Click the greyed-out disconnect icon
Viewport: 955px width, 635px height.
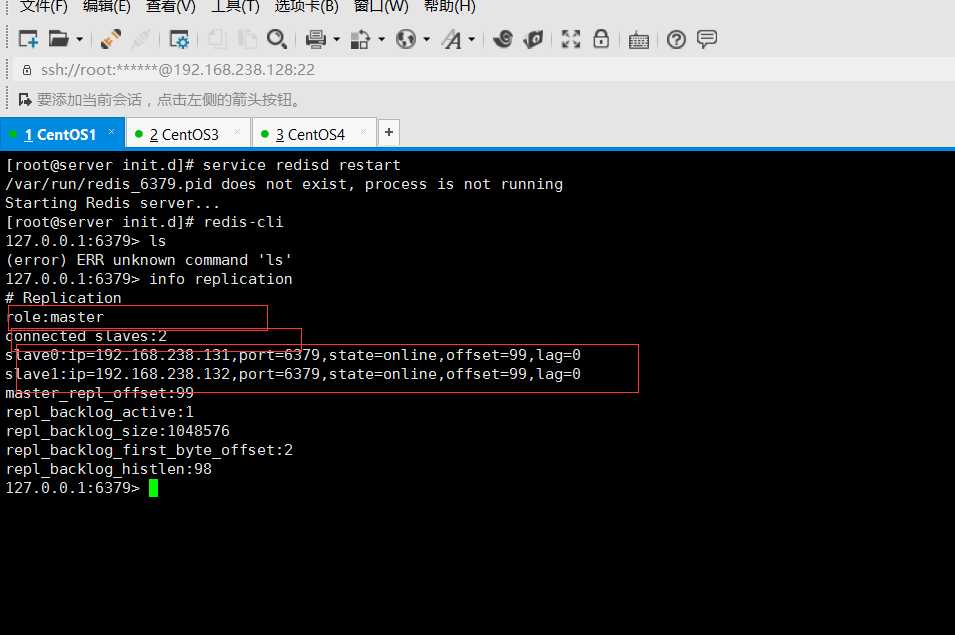(141, 40)
